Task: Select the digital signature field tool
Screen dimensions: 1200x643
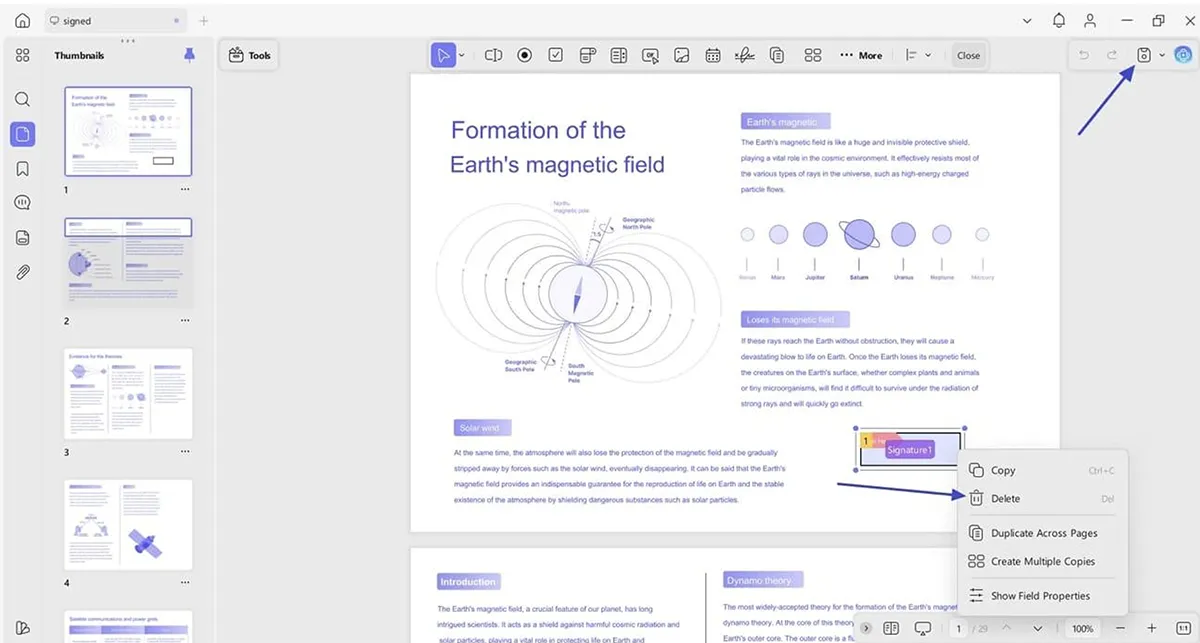Action: pos(743,55)
